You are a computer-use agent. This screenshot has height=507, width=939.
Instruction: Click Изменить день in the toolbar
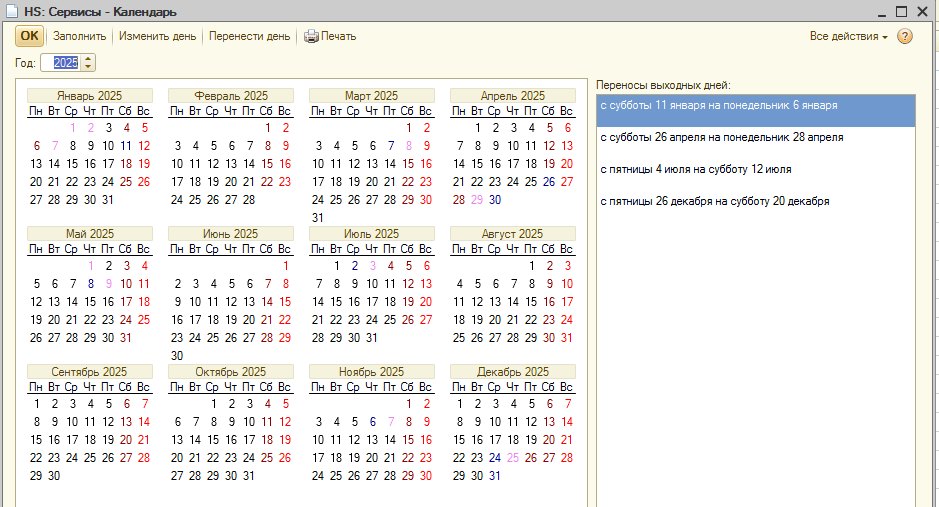pyautogui.click(x=157, y=37)
